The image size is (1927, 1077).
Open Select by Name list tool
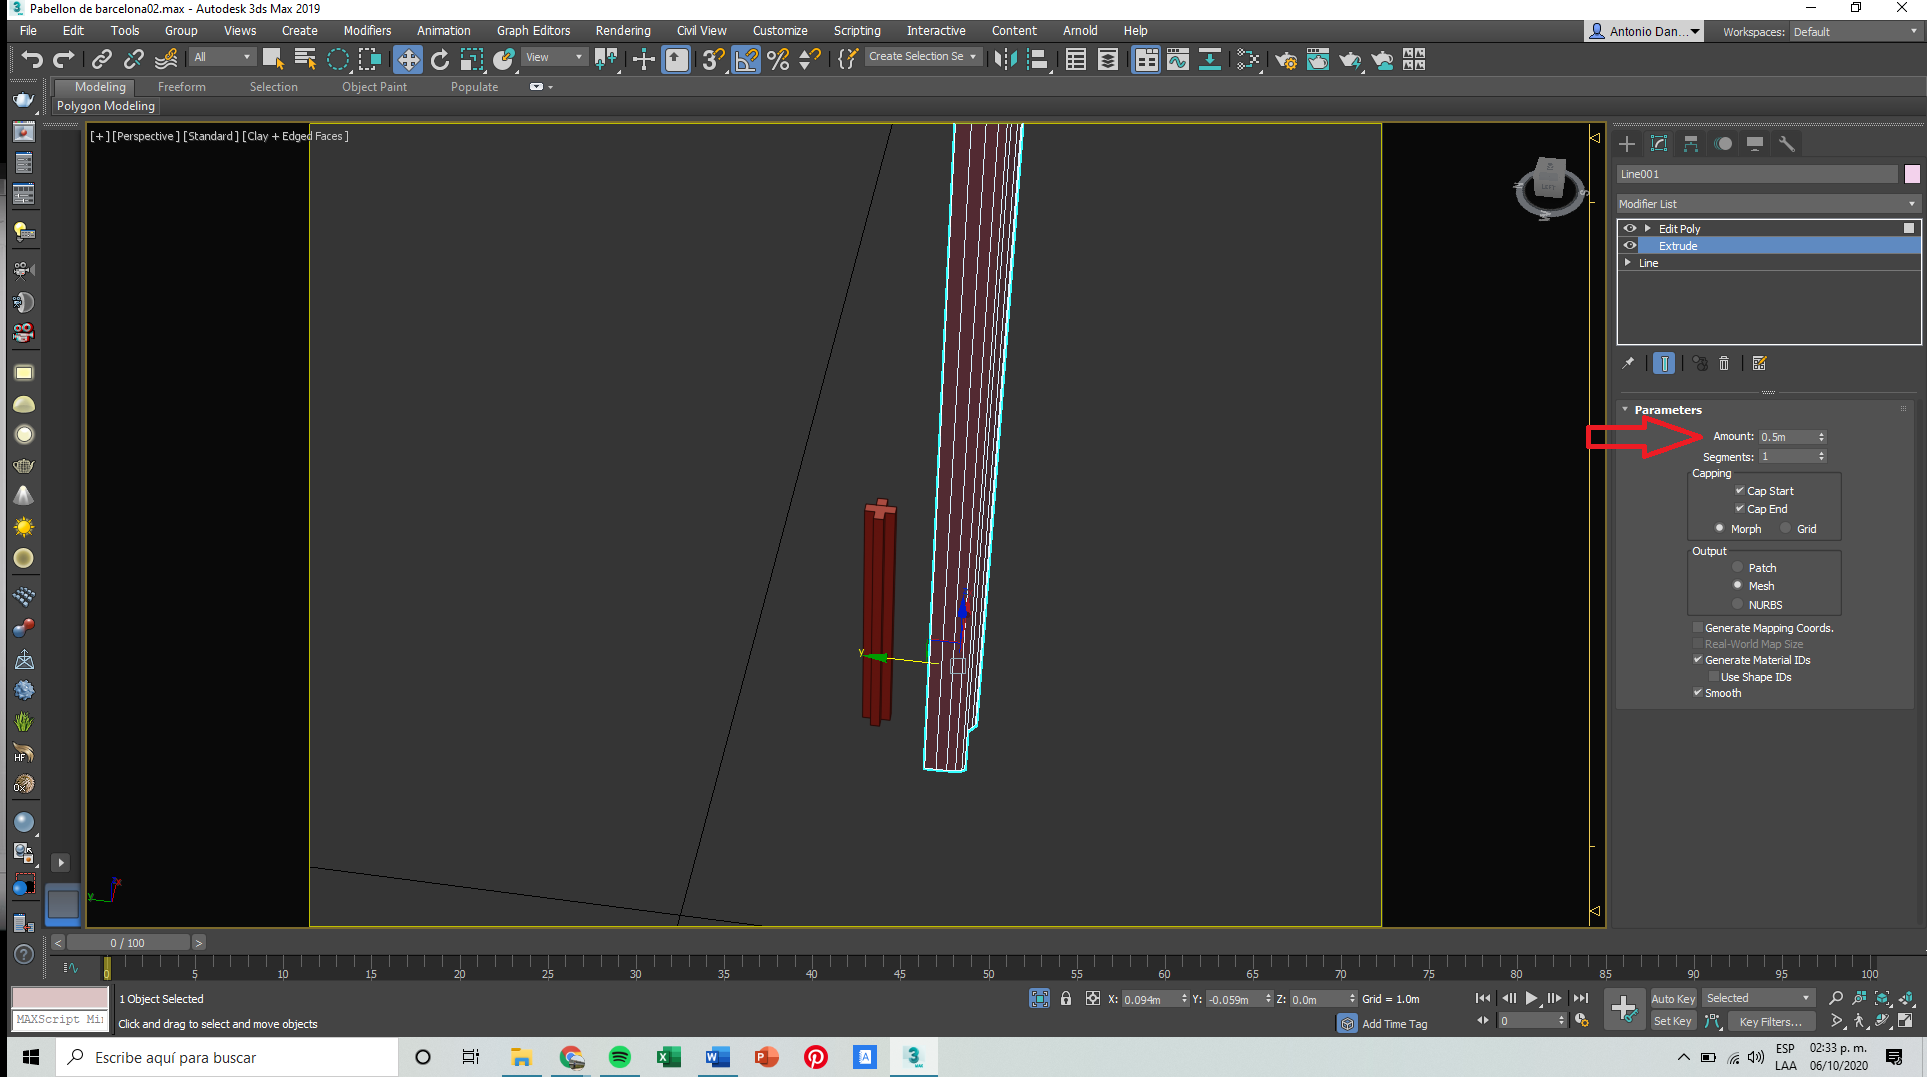click(x=305, y=60)
